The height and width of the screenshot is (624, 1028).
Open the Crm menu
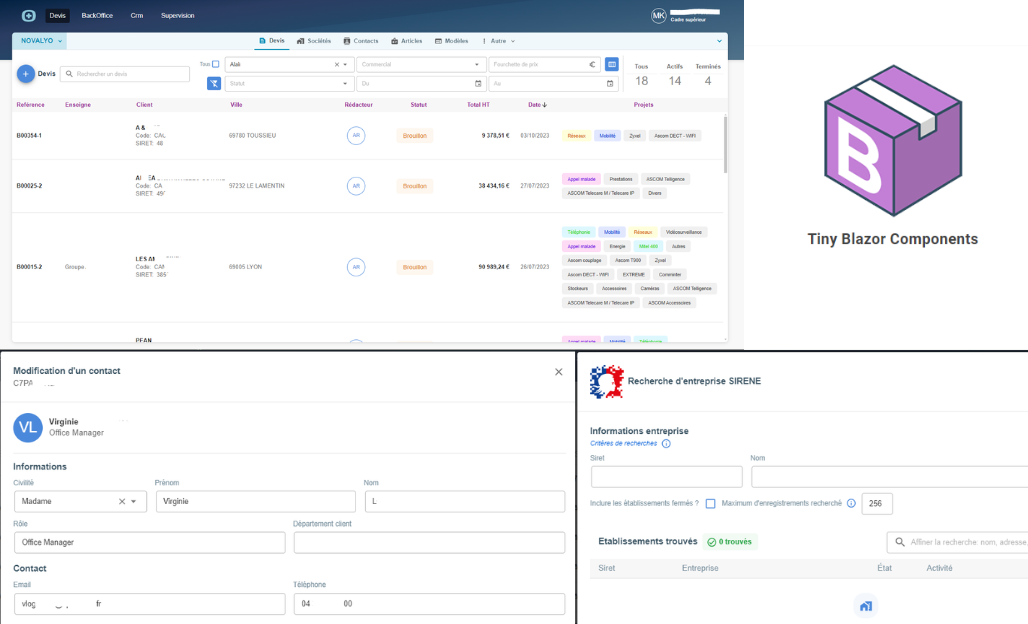coord(136,16)
